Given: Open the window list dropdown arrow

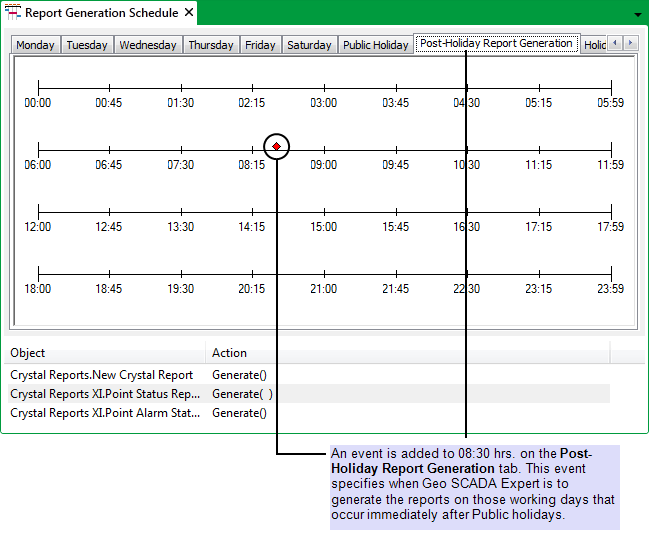Looking at the screenshot, I should tap(638, 15).
